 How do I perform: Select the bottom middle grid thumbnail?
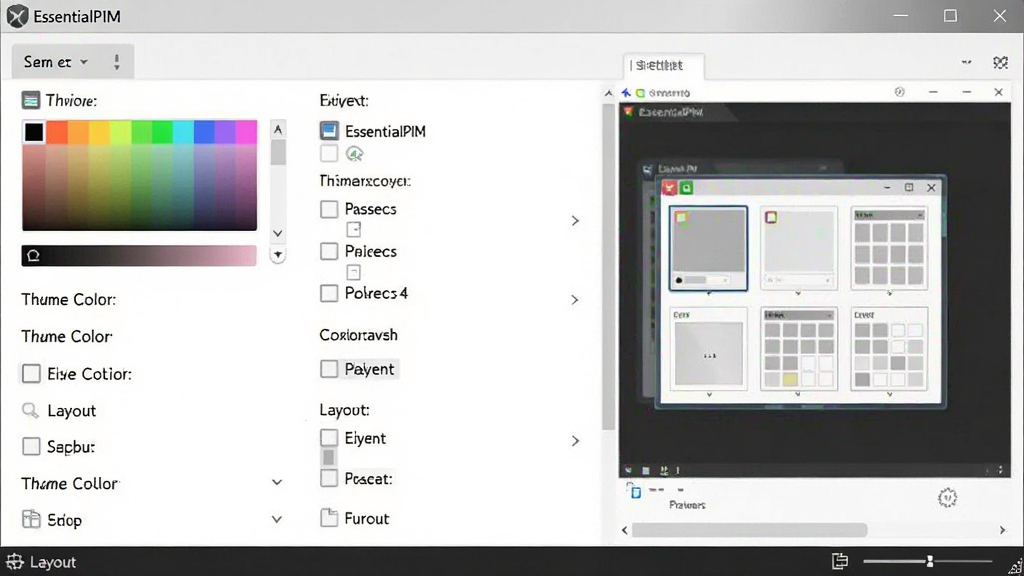[x=799, y=349]
